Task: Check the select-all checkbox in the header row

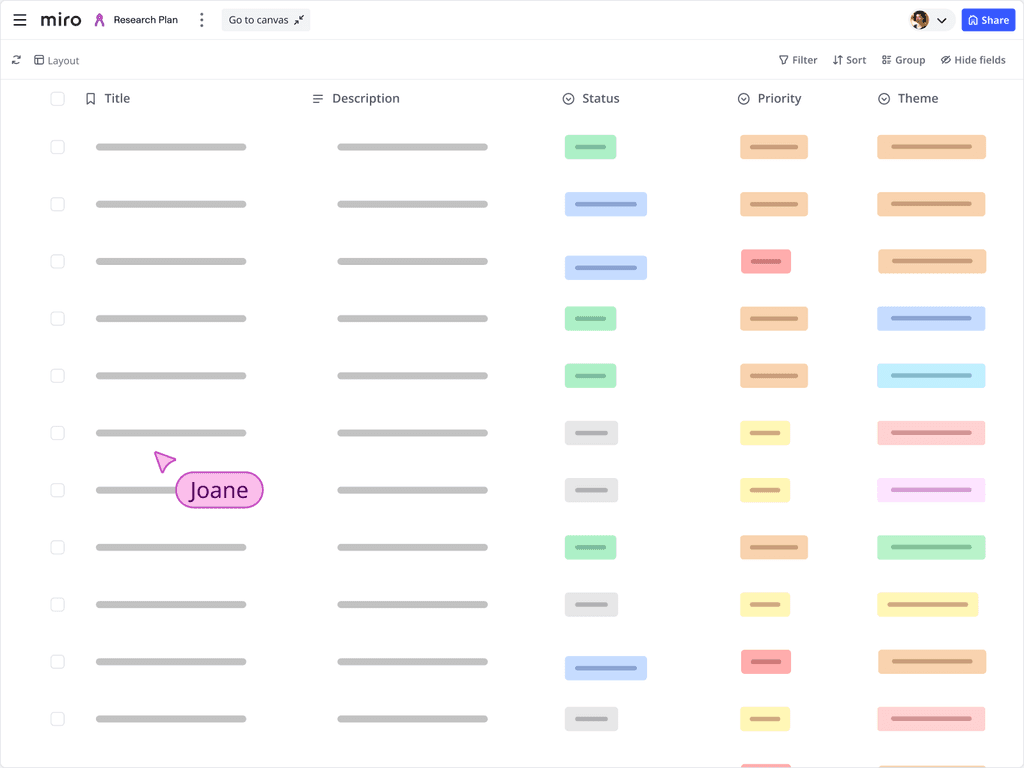Action: point(57,99)
